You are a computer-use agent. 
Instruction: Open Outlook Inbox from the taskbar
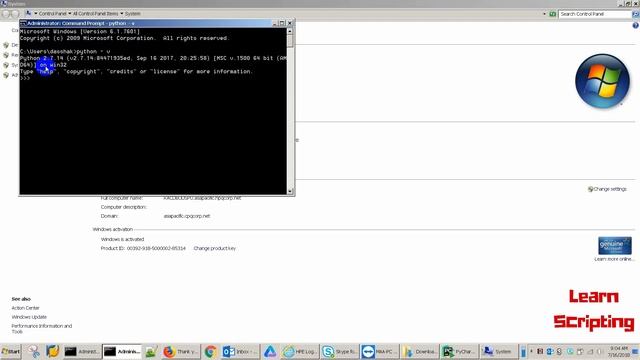(240, 351)
